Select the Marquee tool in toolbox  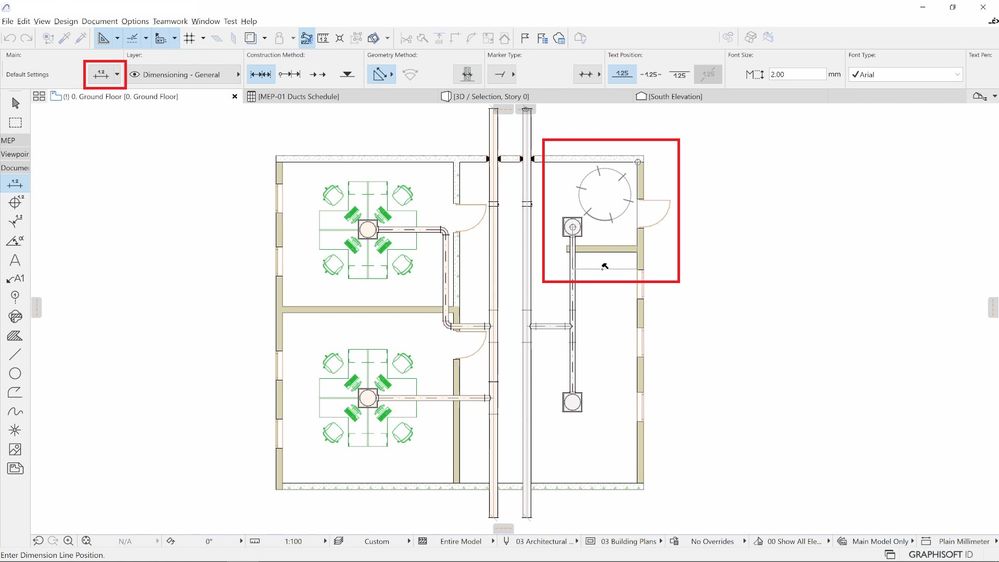pyautogui.click(x=15, y=122)
